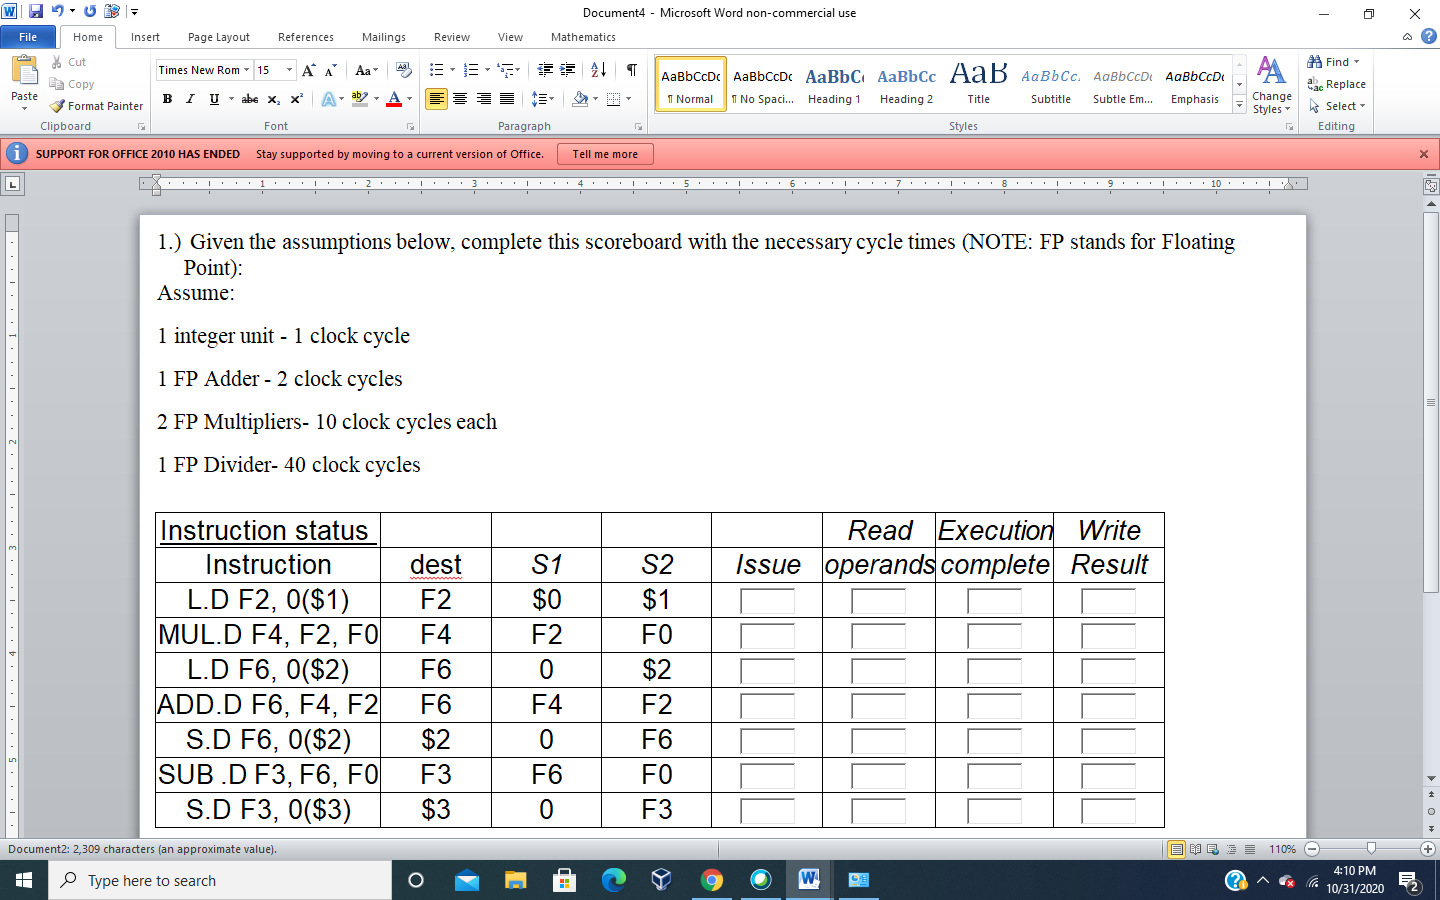Switch to the Page Layout tab
The height and width of the screenshot is (900, 1440).
point(219,37)
